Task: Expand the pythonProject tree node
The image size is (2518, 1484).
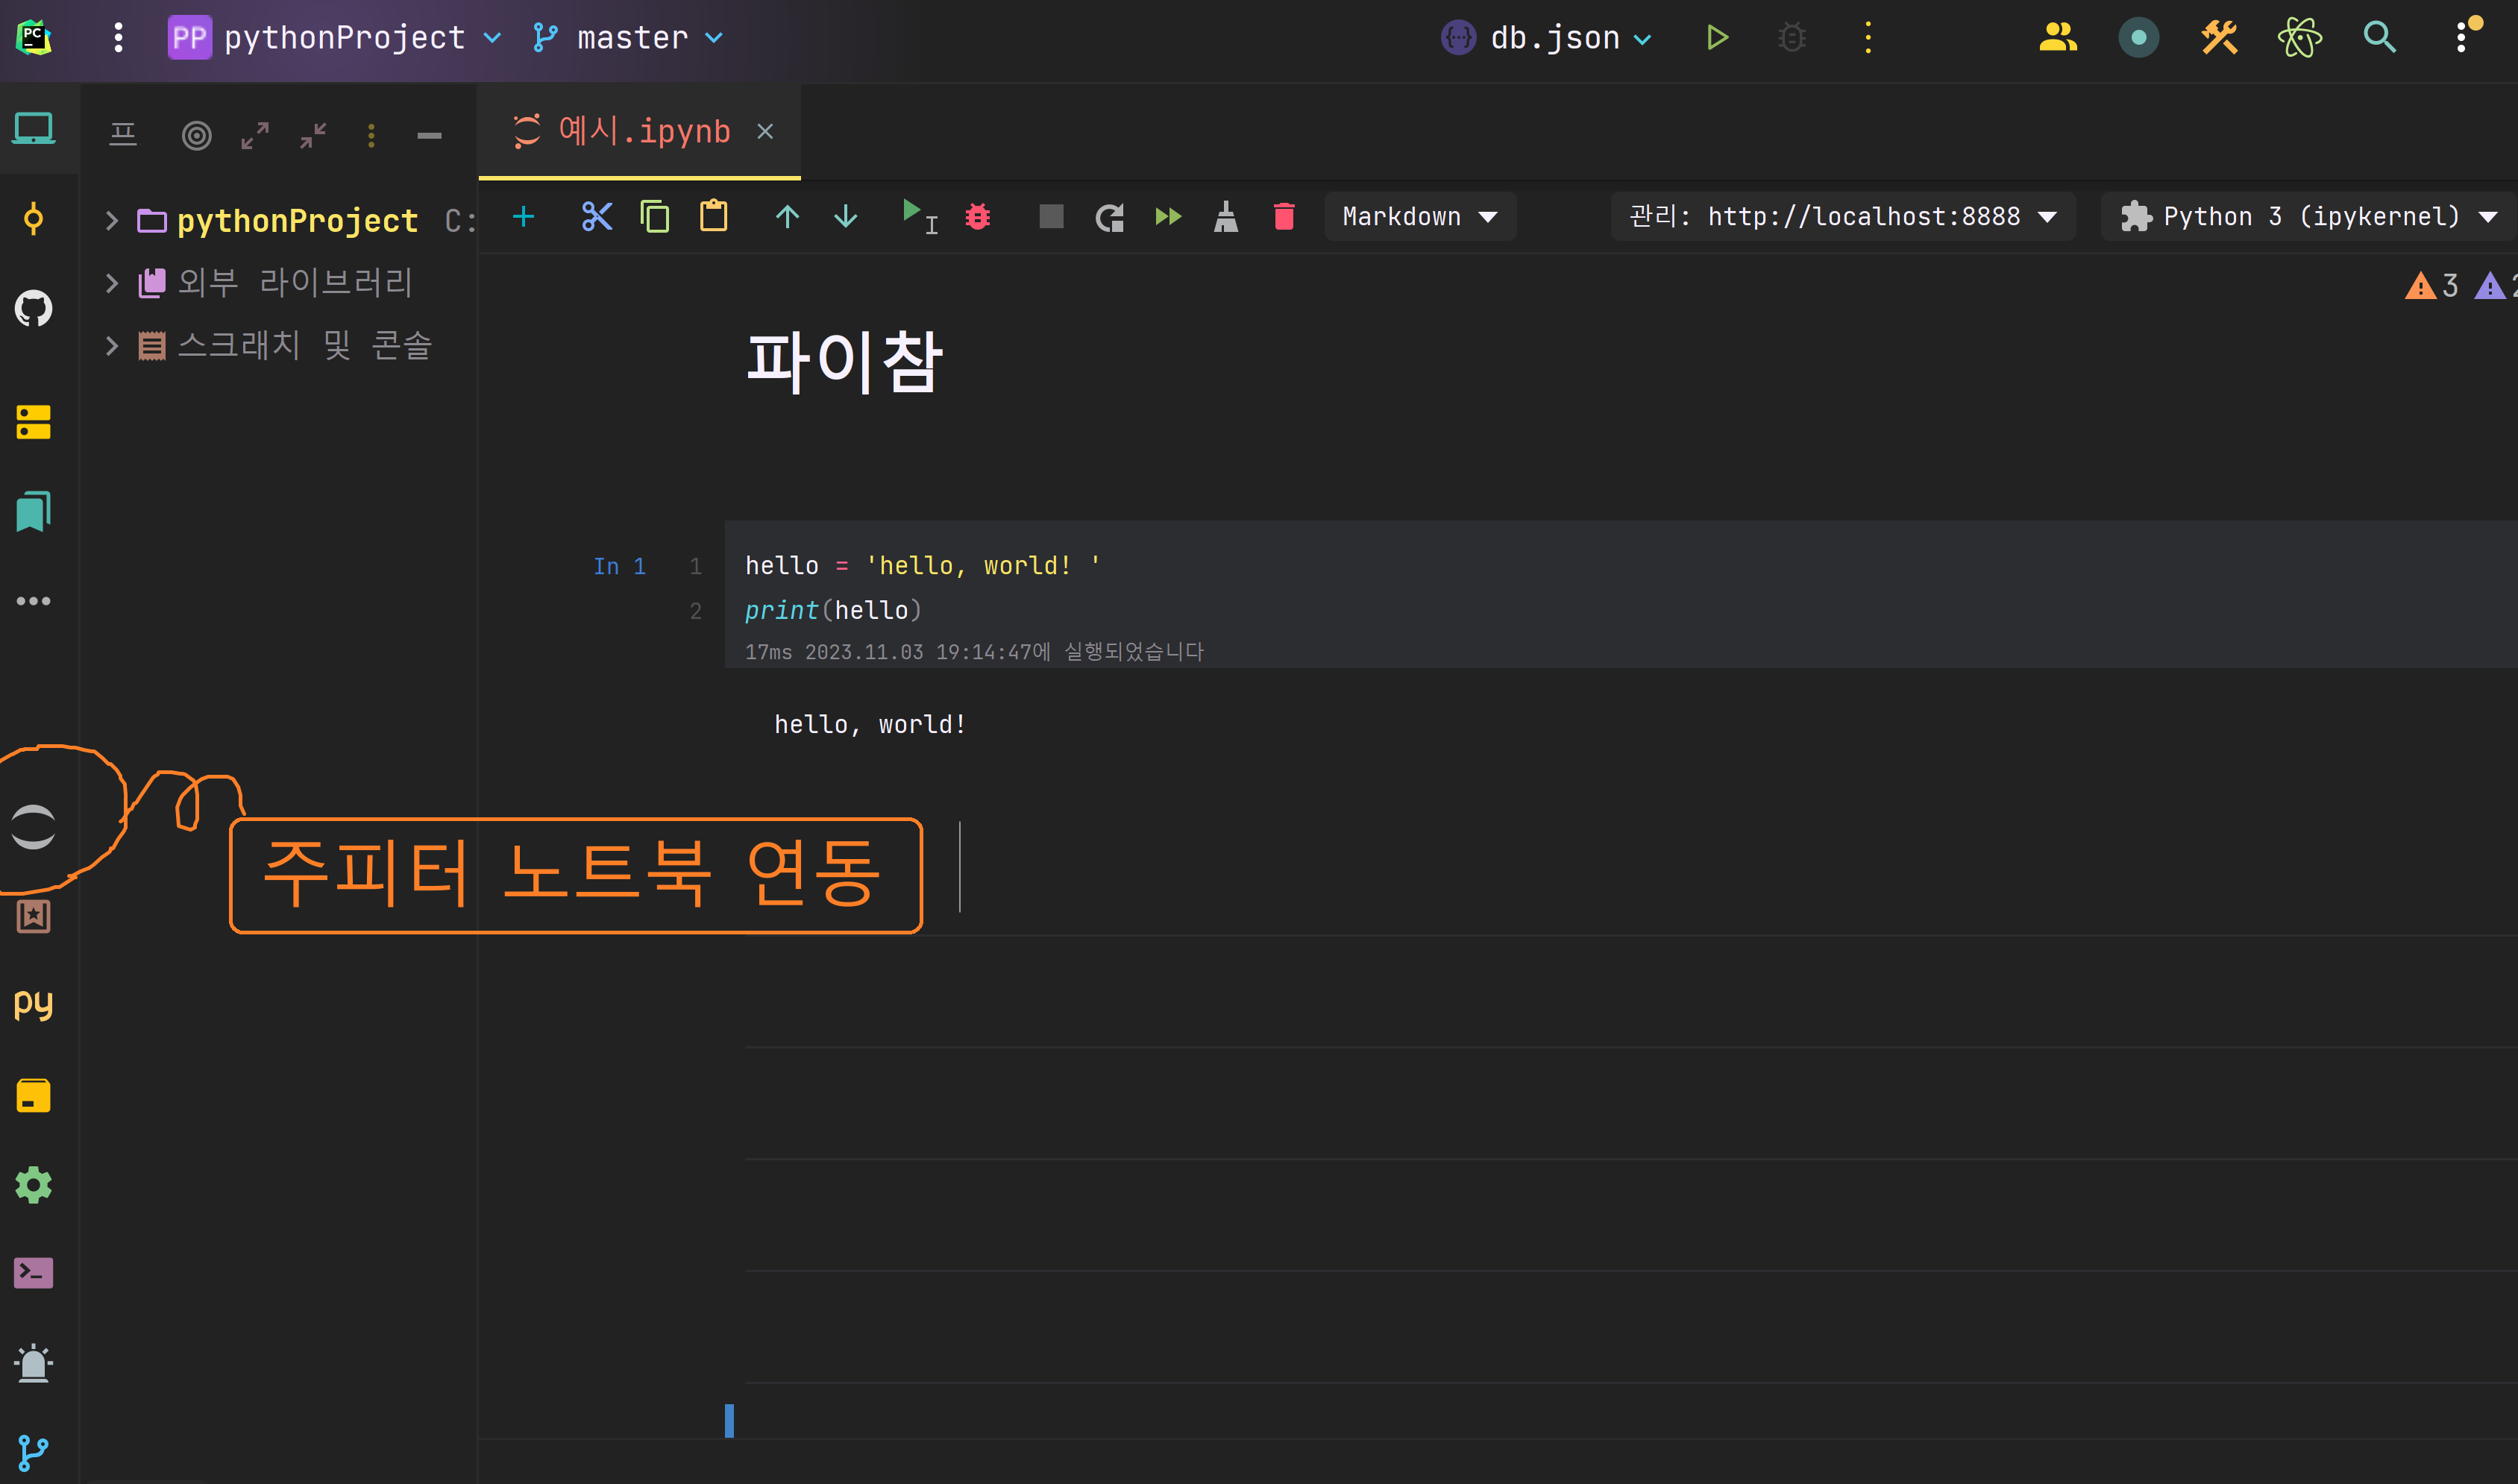Action: click(x=112, y=221)
